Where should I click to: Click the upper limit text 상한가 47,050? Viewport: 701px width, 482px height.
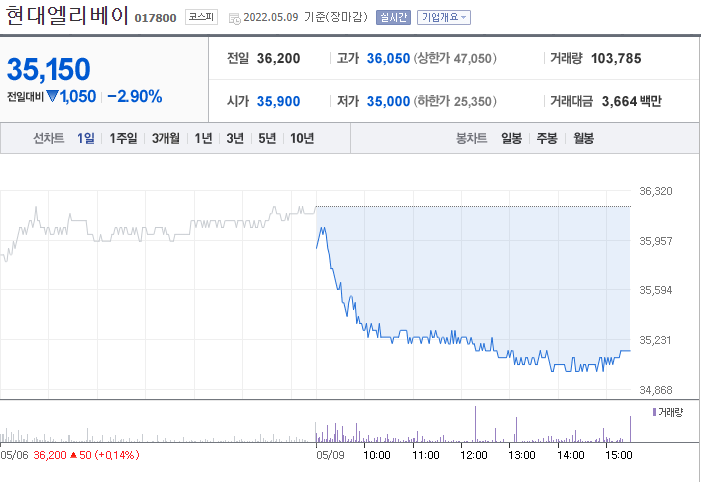[x=455, y=58]
